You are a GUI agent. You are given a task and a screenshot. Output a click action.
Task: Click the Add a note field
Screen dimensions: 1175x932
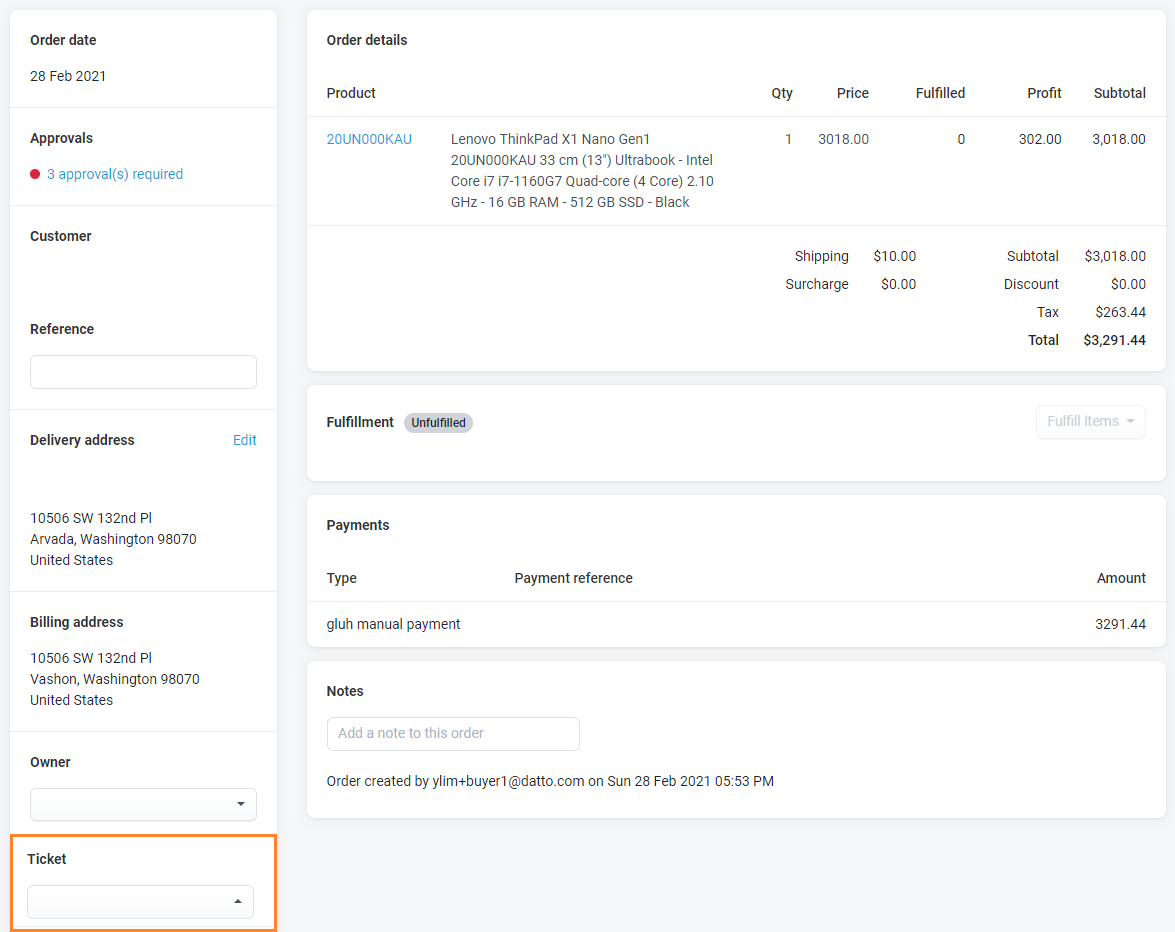pyautogui.click(x=453, y=733)
